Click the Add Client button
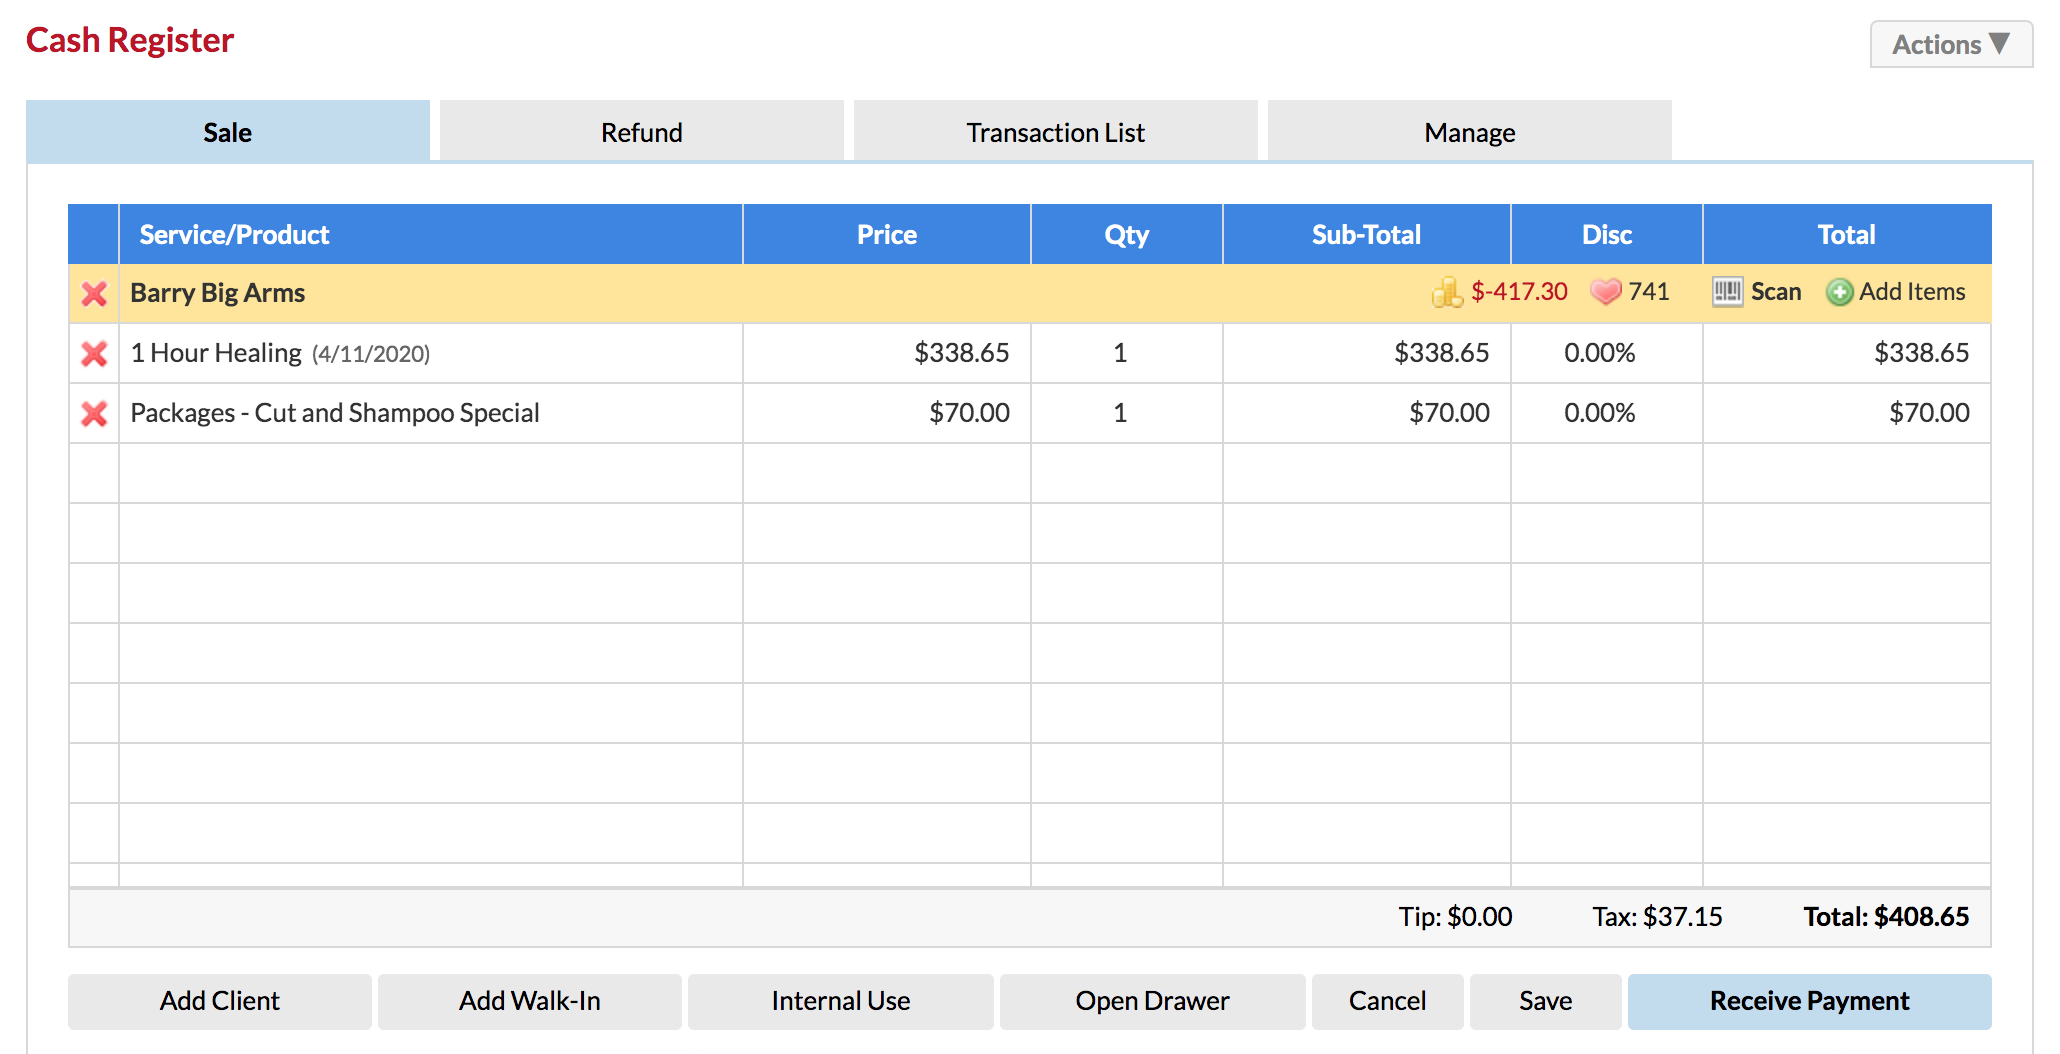Screen dimensions: 2060x1054 click(x=220, y=1001)
